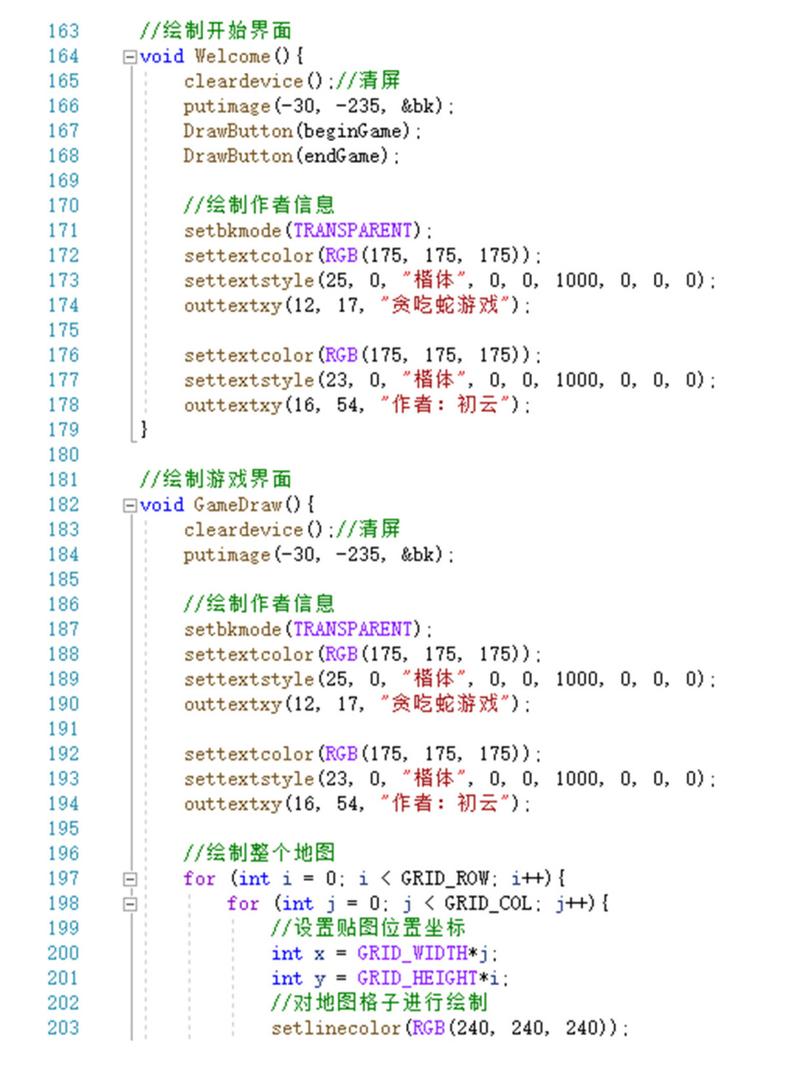Place cursor on GameDraw function name

pyautogui.click(x=237, y=505)
